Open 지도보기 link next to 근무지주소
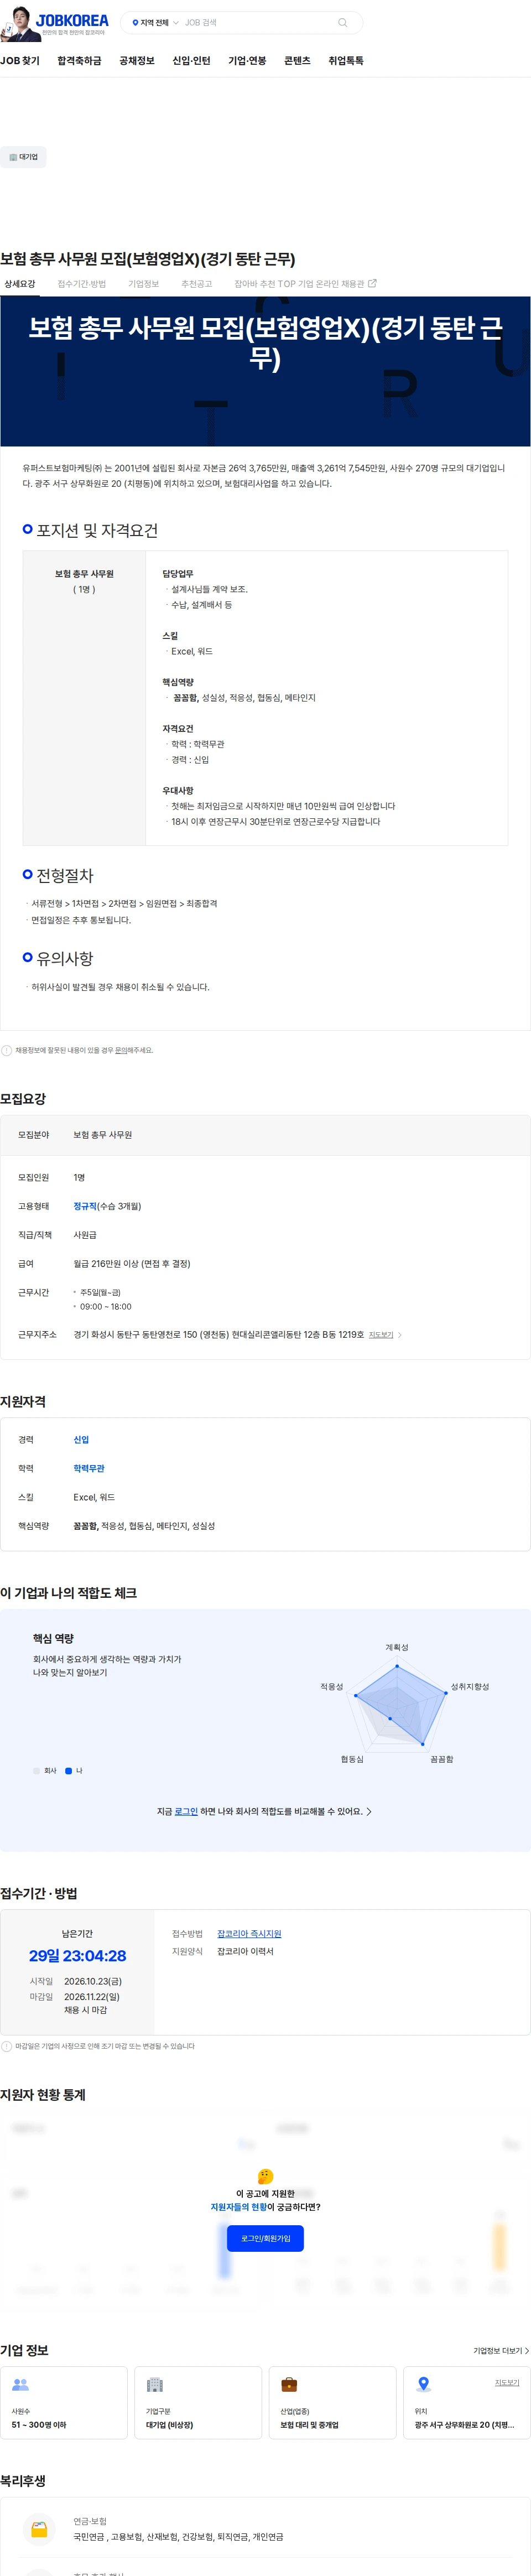 coord(381,1334)
